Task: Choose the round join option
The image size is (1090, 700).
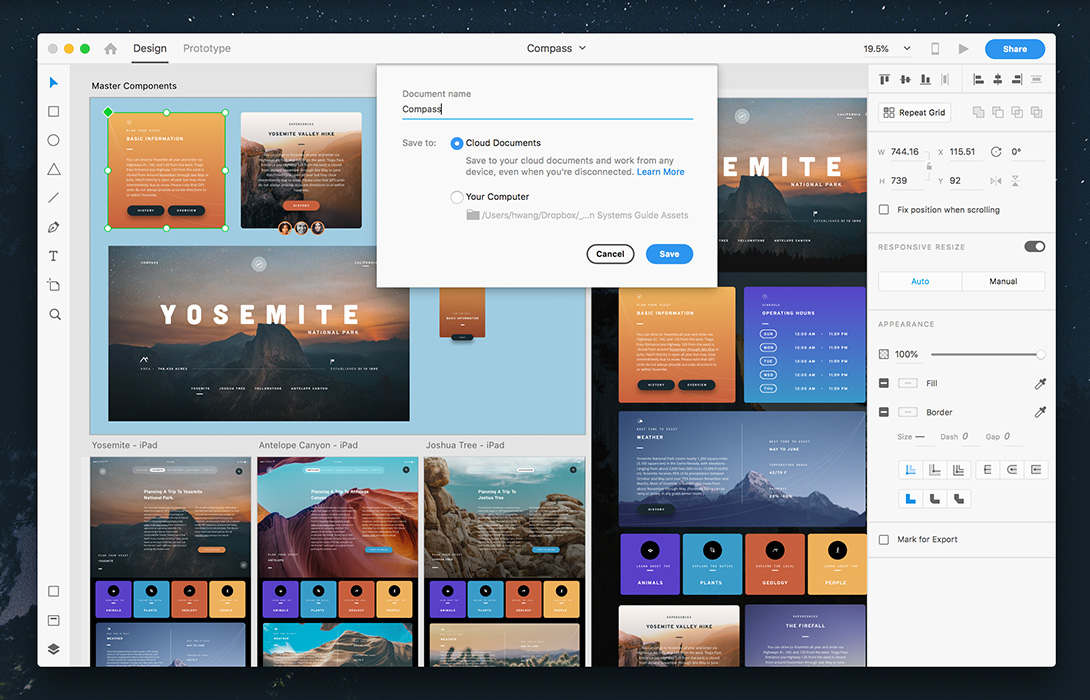Action: [x=934, y=498]
